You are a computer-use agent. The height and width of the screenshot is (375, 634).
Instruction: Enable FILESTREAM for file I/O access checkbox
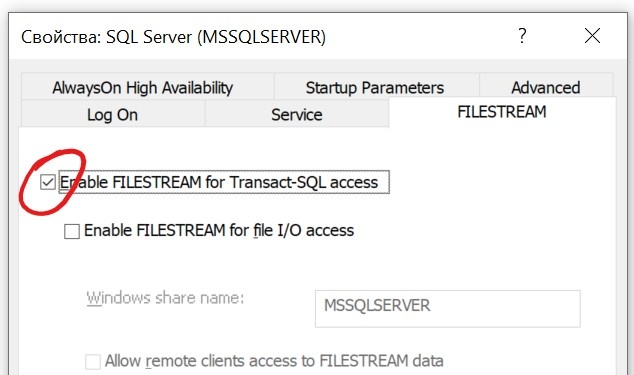(72, 231)
